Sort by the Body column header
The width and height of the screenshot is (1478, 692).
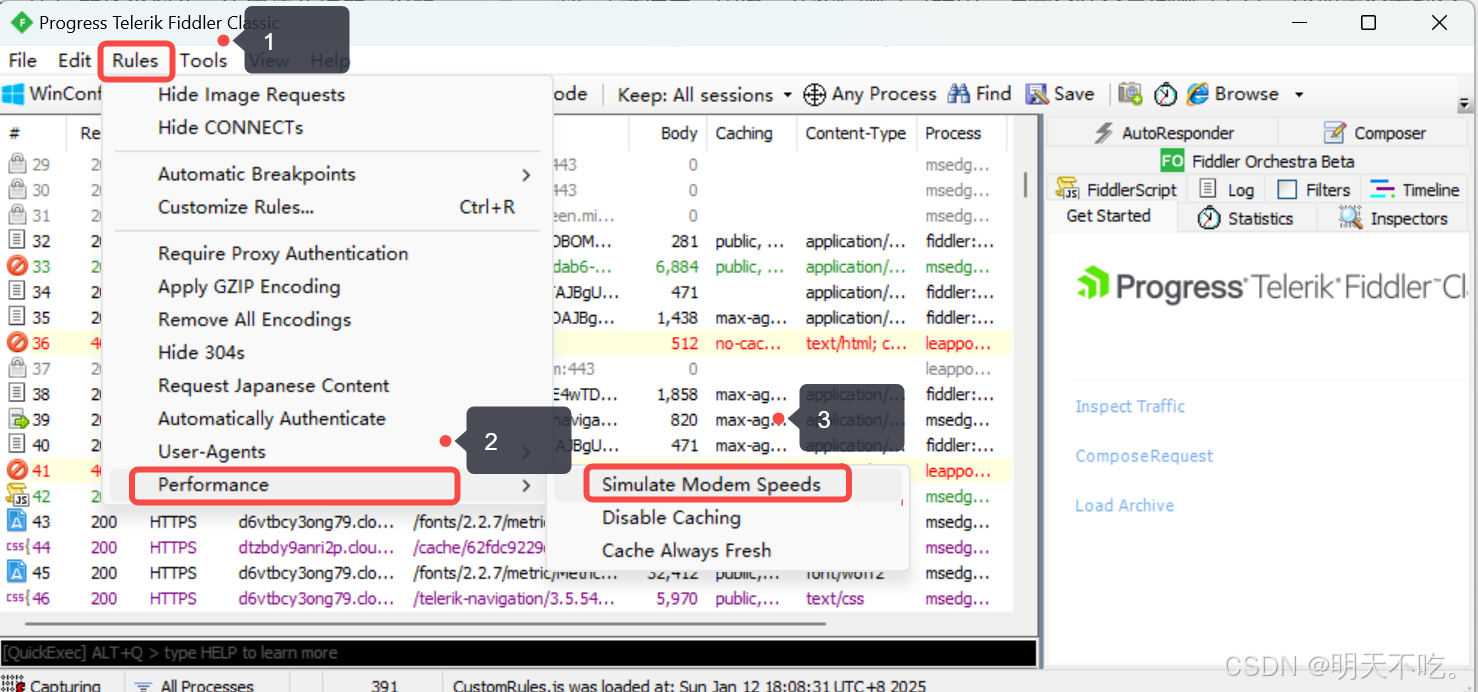pyautogui.click(x=679, y=133)
